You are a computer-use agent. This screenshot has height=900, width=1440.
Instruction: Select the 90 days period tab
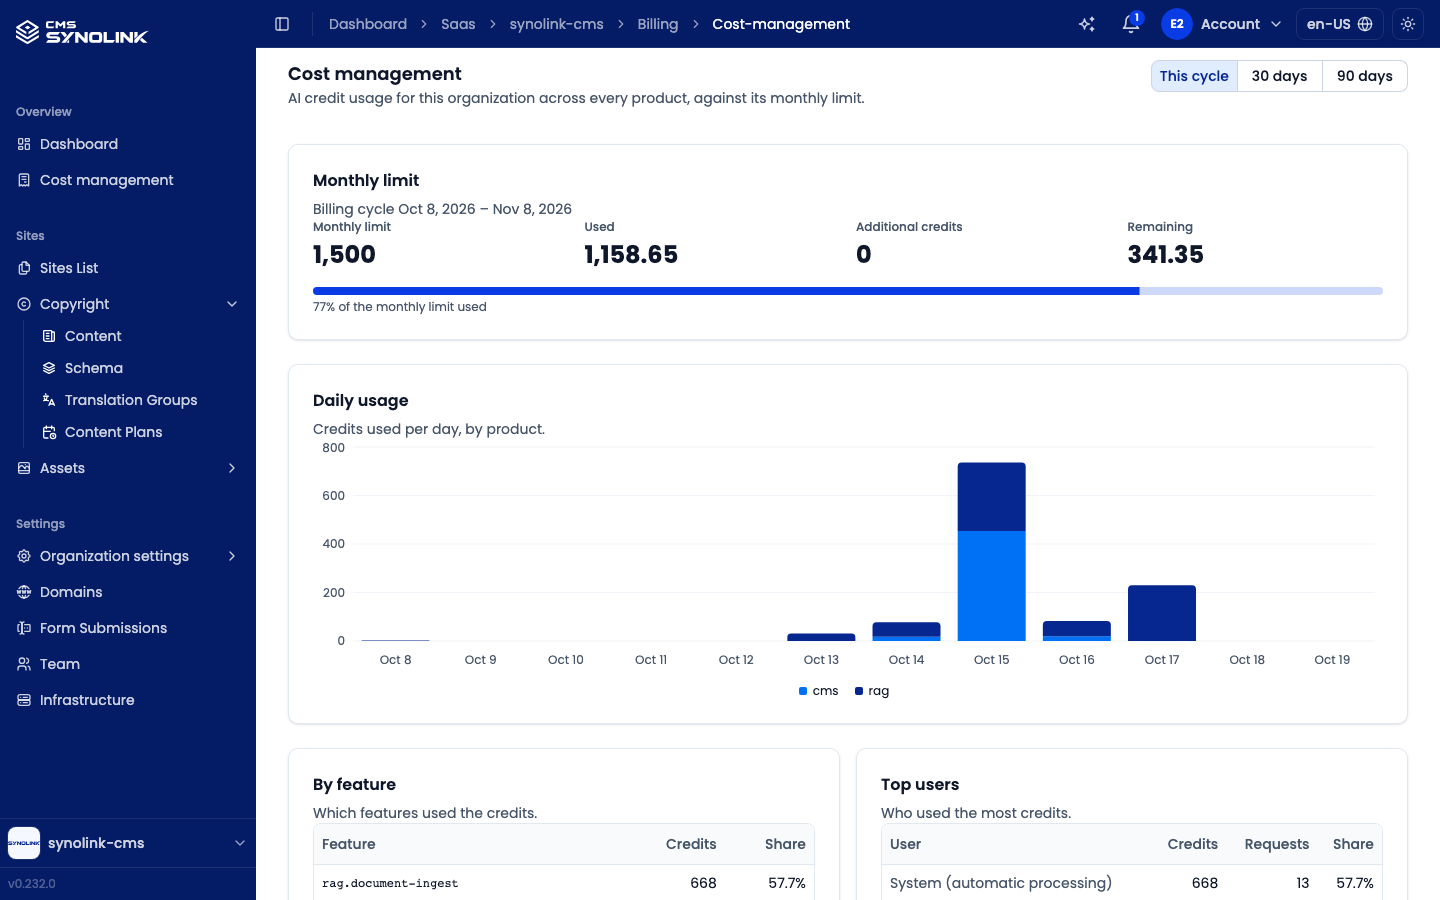[1365, 76]
